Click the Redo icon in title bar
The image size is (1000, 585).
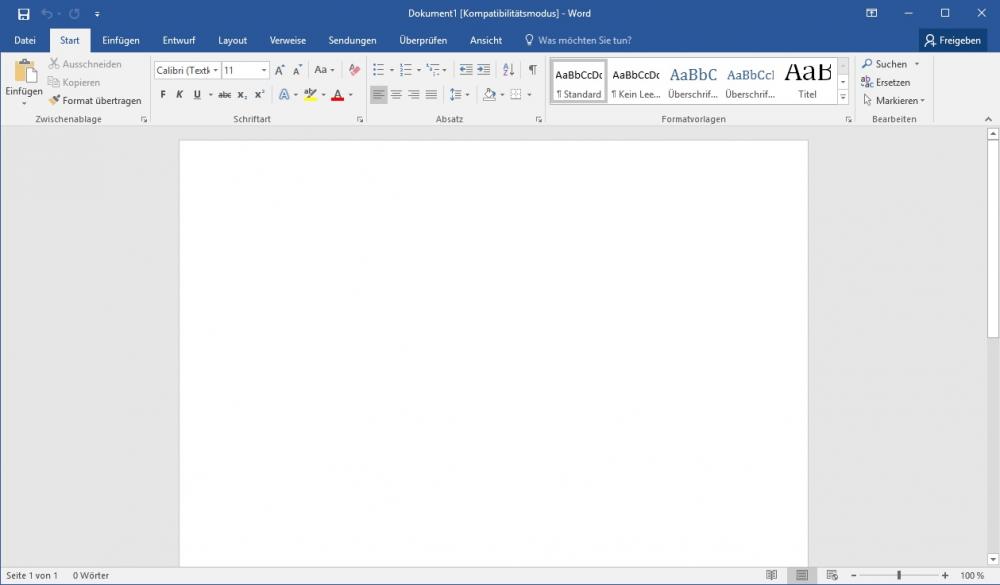[75, 13]
